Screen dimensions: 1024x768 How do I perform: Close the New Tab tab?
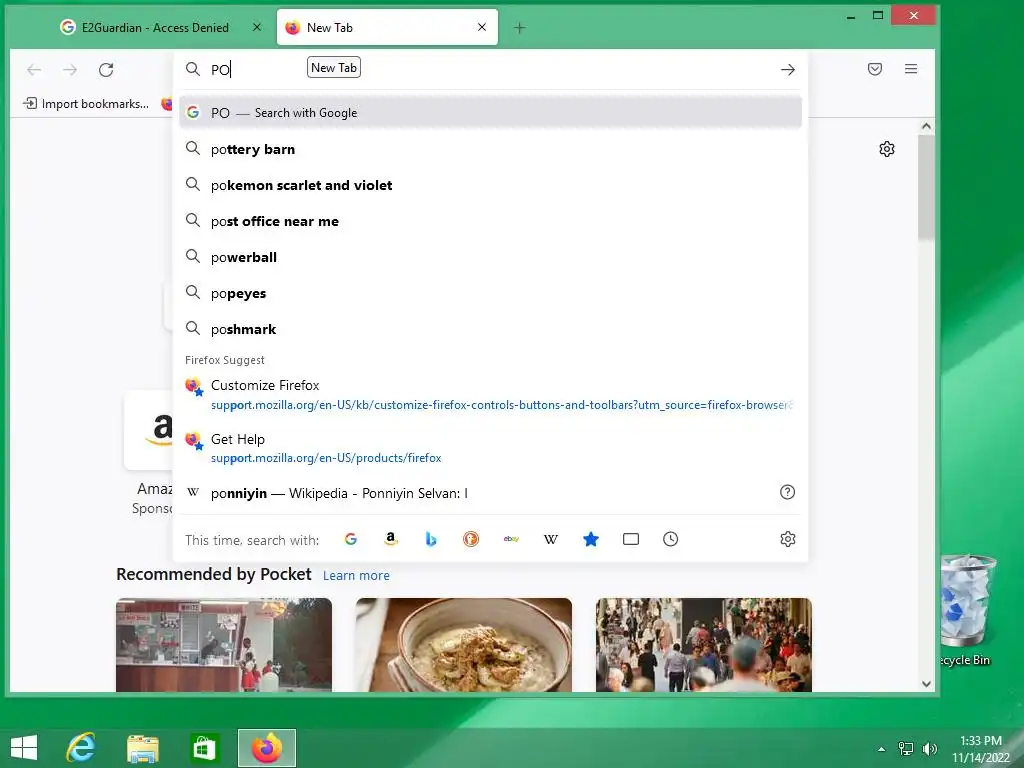click(x=482, y=27)
